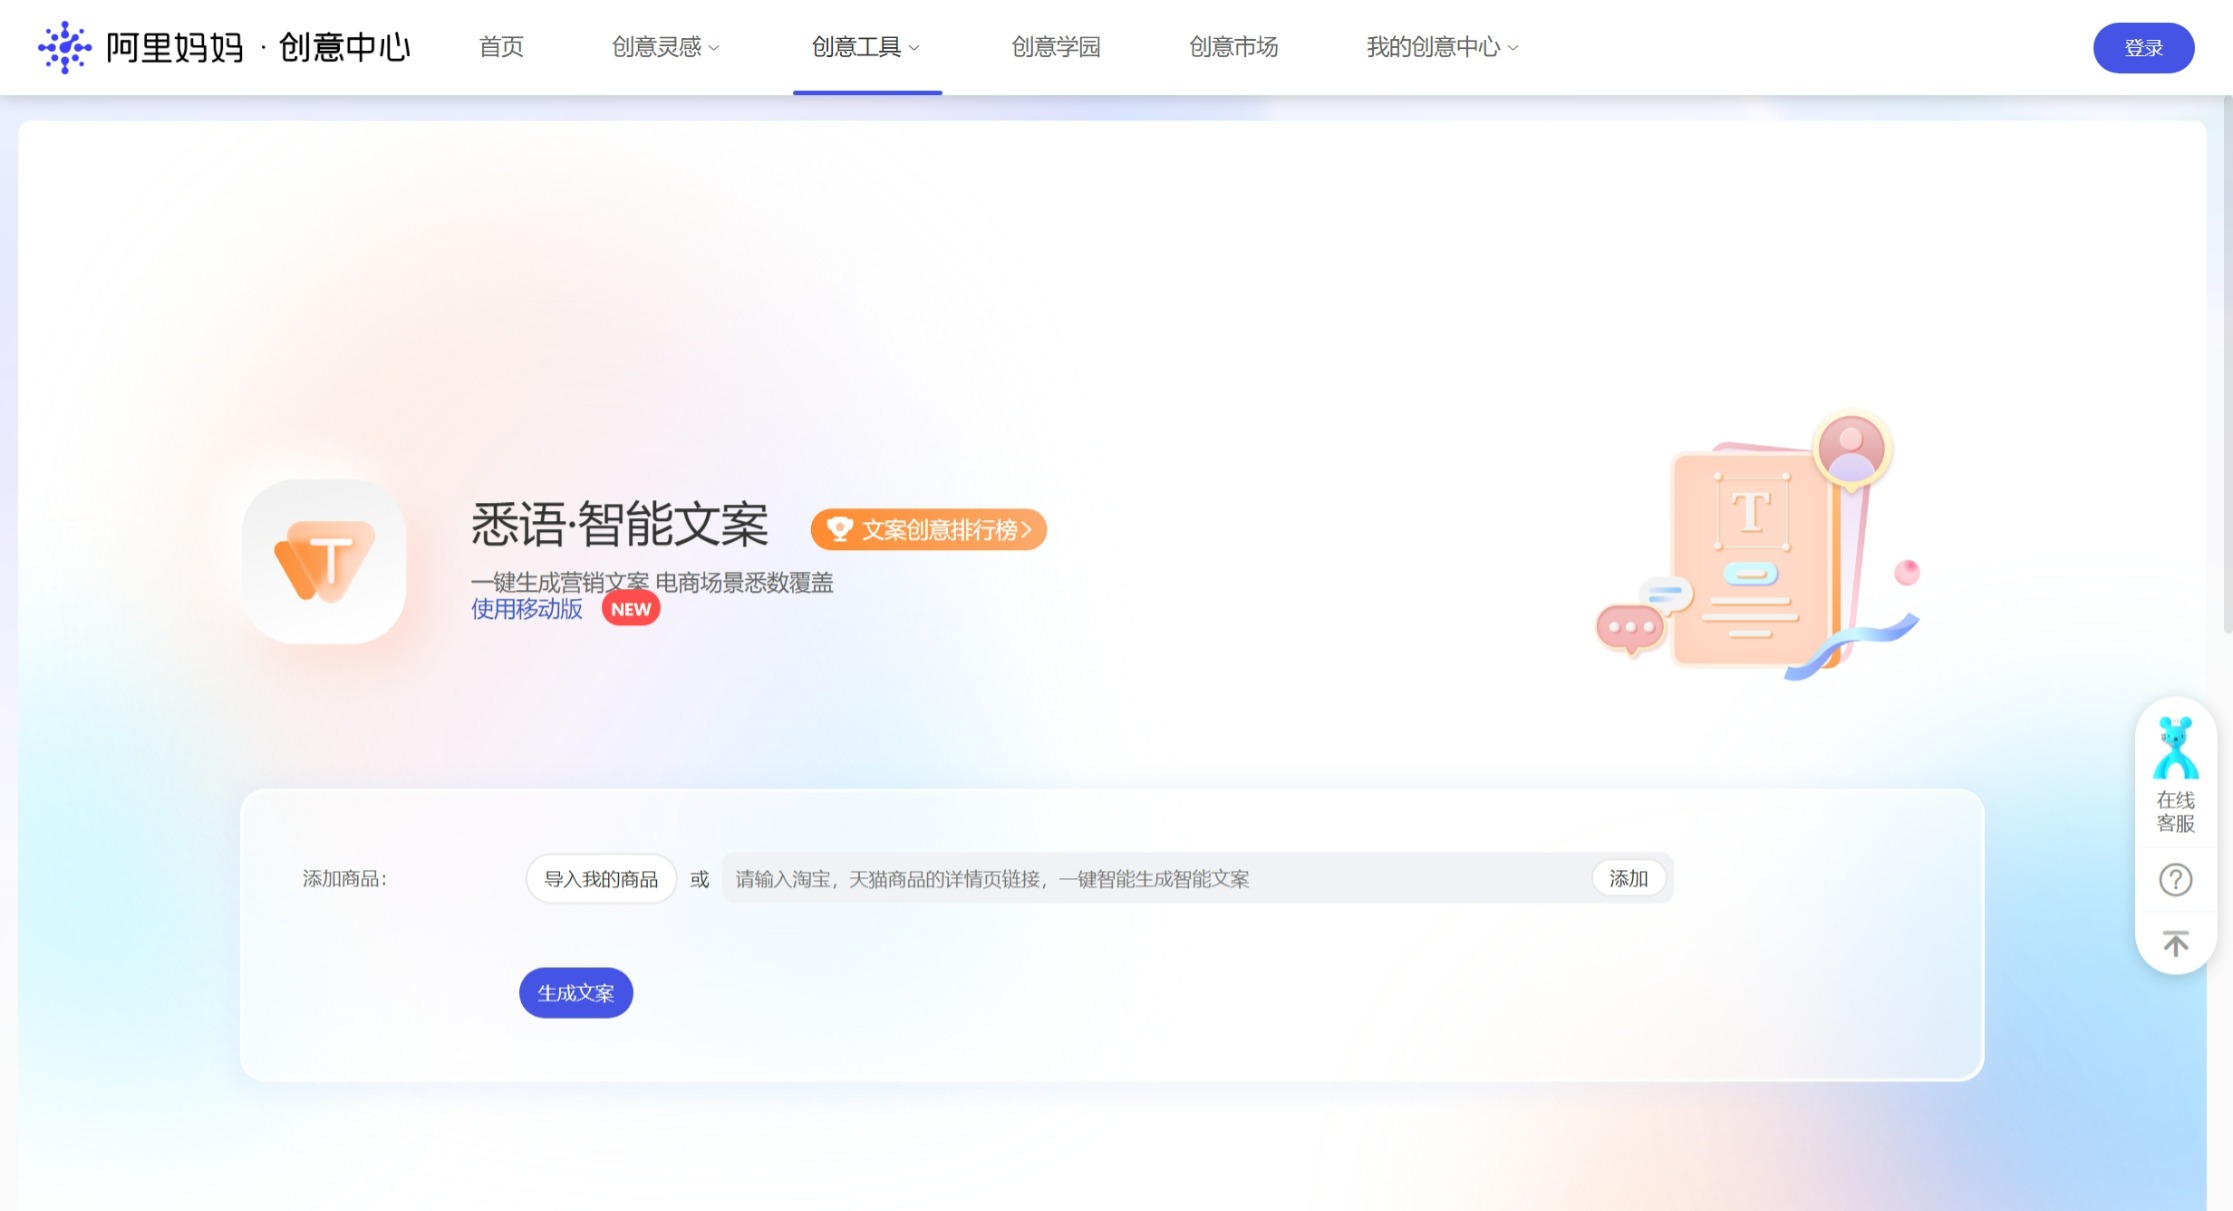Open the 创意学园 nav item
Image resolution: width=2233 pixels, height=1211 pixels.
1055,47
